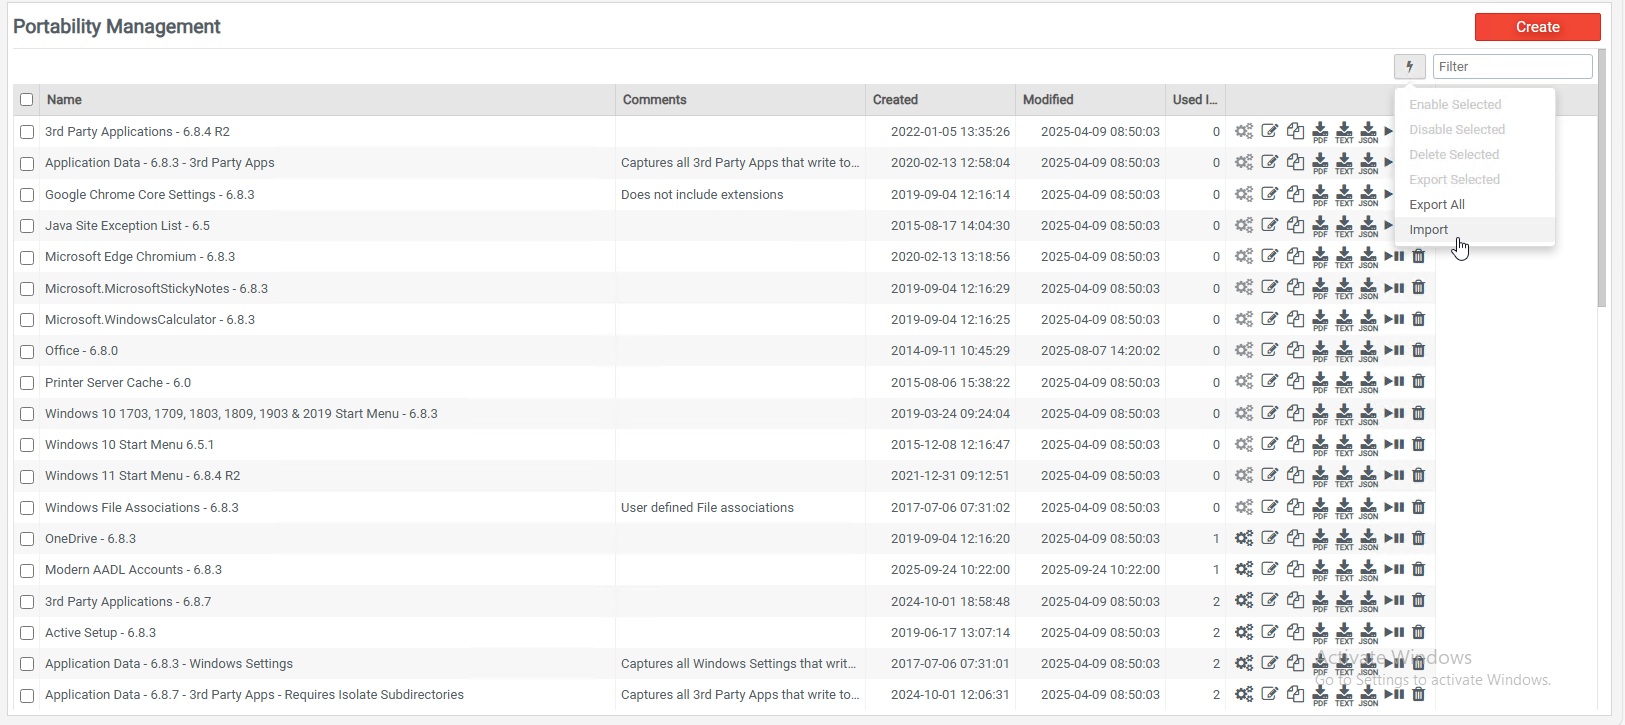
Task: Choose Import from the actions menu
Action: coord(1474,230)
